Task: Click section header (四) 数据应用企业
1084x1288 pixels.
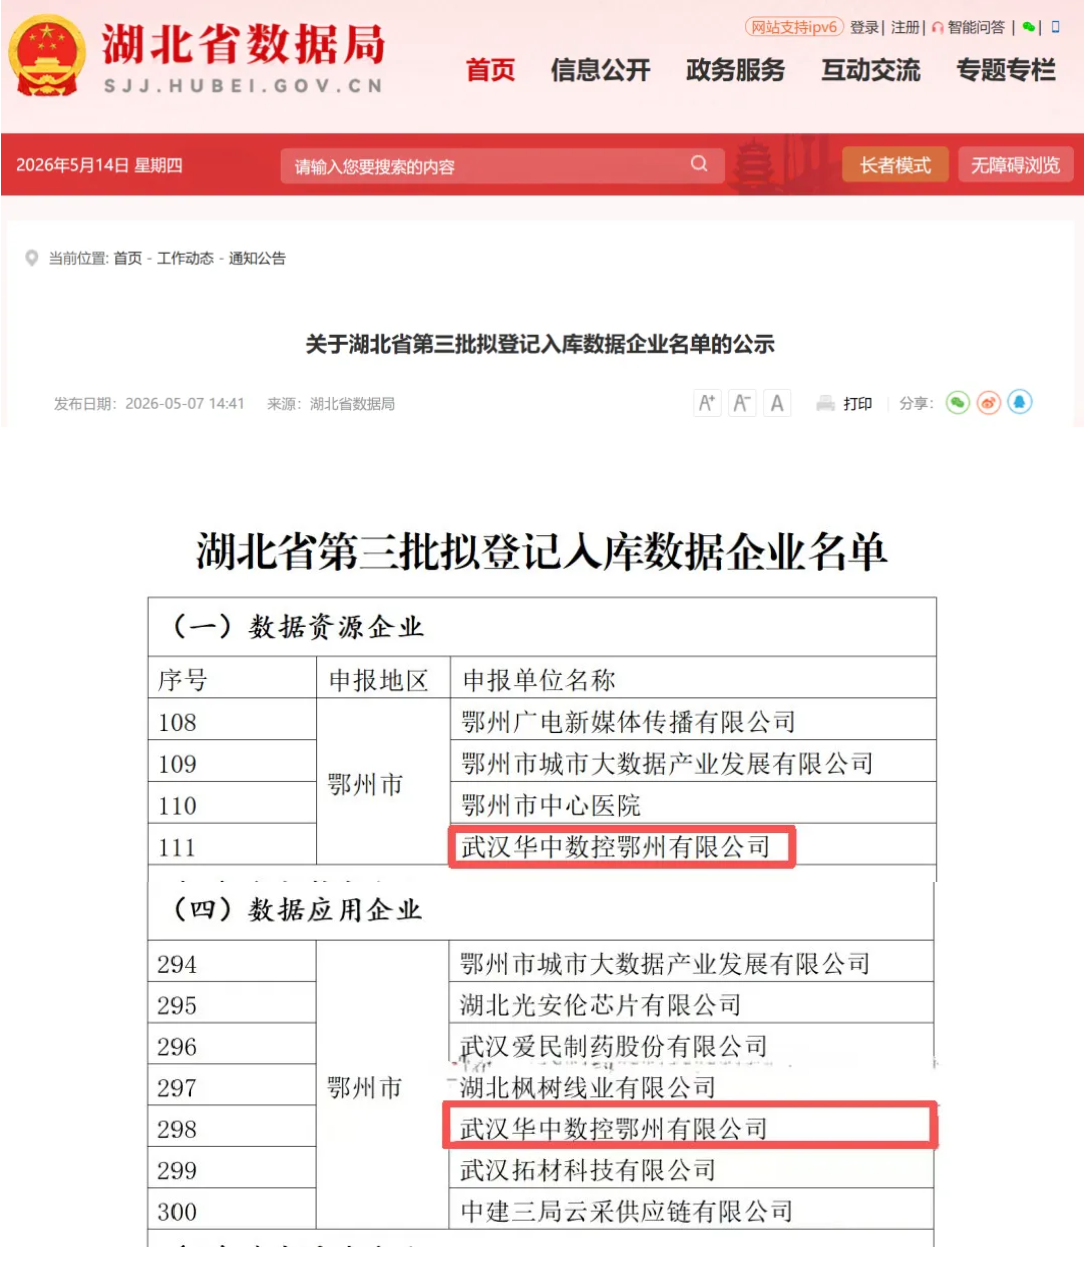Action: point(297,910)
